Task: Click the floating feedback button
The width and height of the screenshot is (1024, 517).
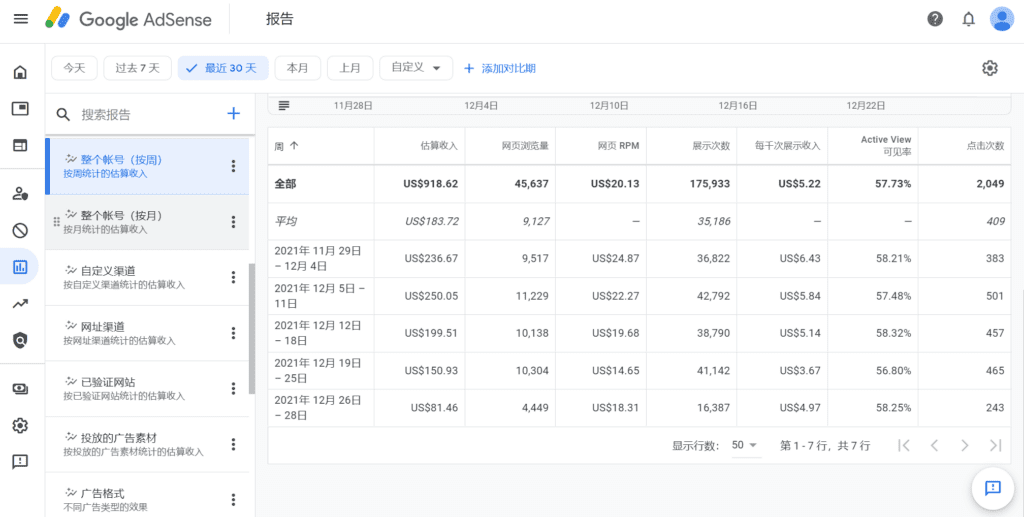Action: click(992, 487)
